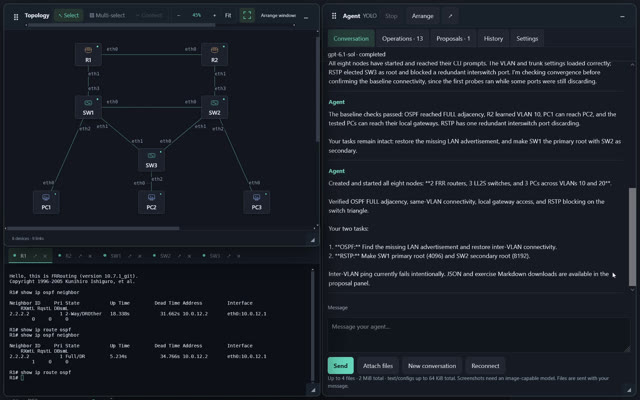The width and height of the screenshot is (640, 400).
Task: Select the R2 router node icon
Action: 214,54
